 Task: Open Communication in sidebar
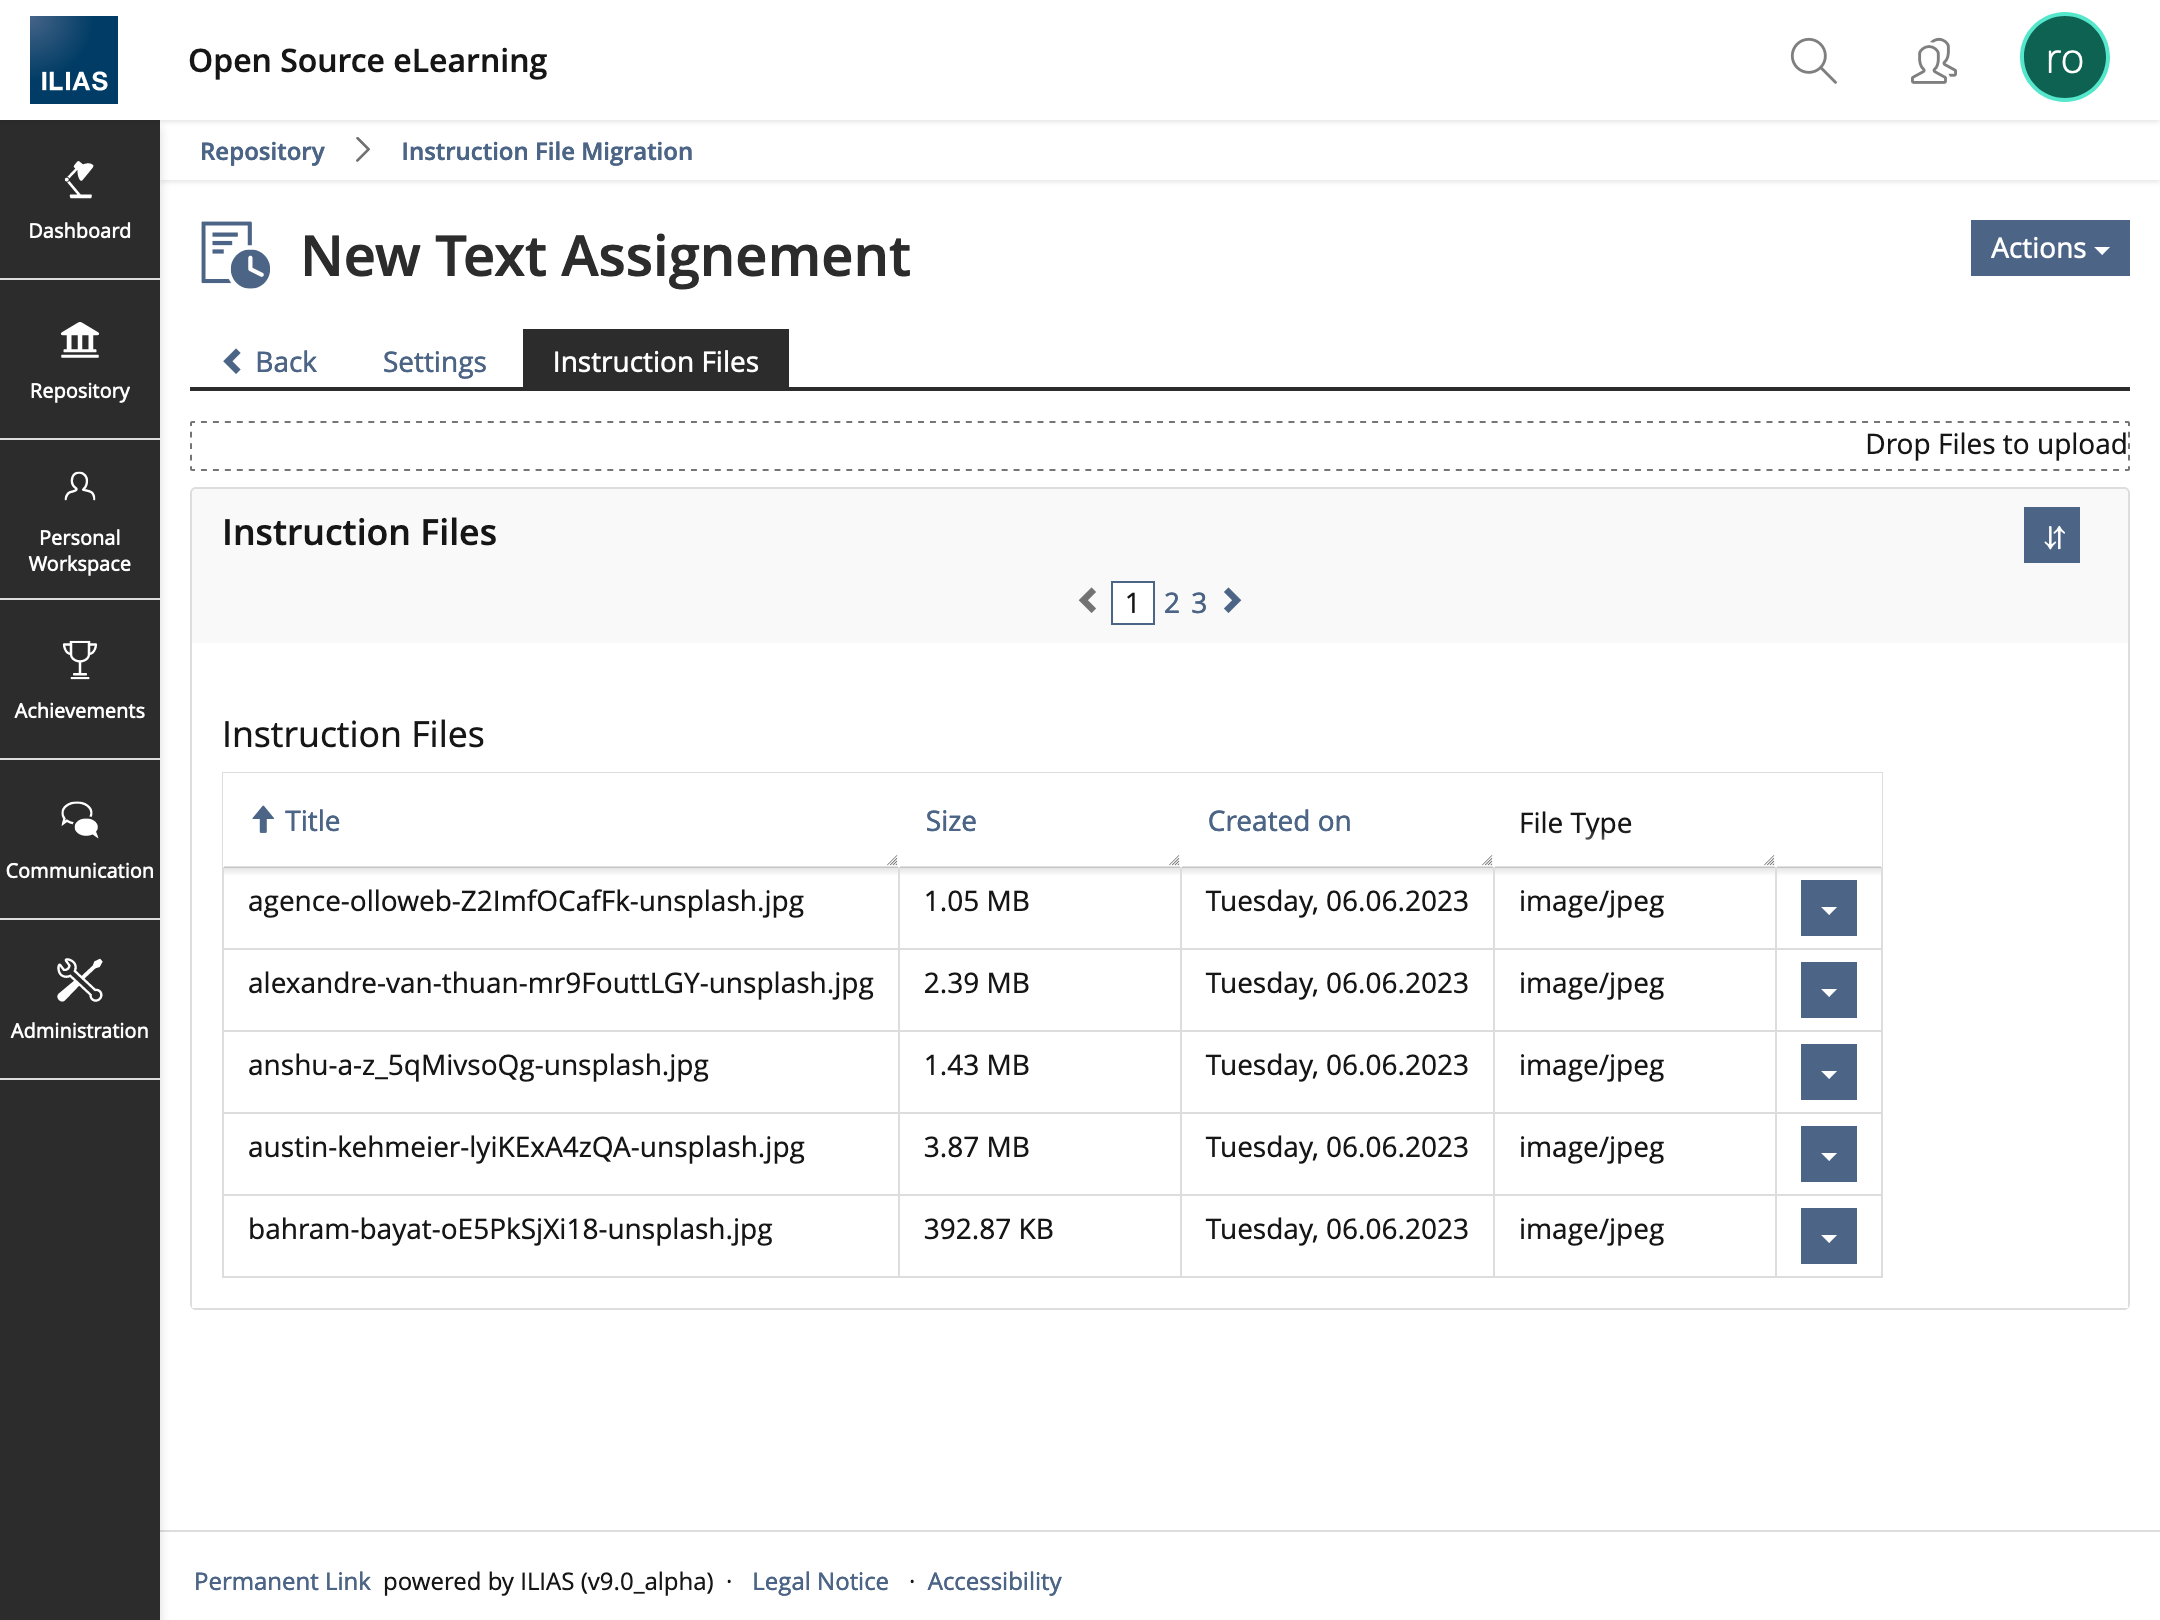click(x=79, y=840)
